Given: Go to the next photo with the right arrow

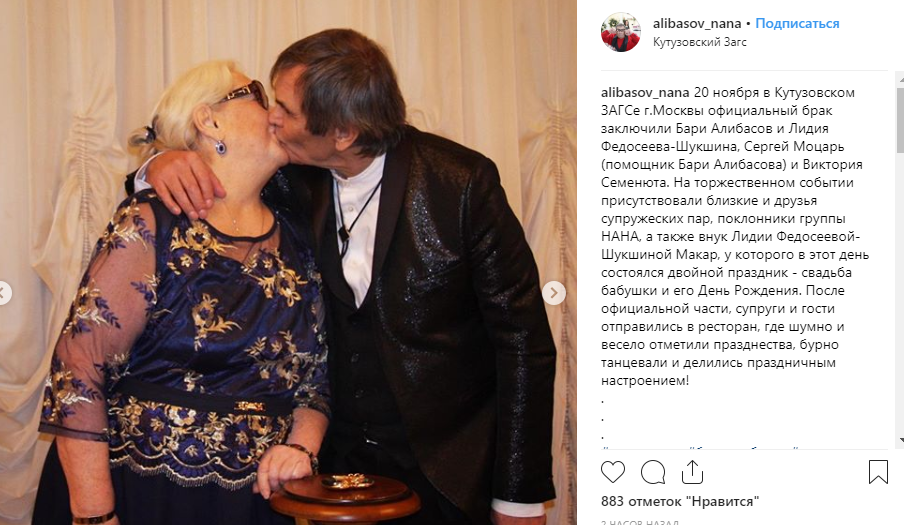Looking at the screenshot, I should [x=553, y=293].
